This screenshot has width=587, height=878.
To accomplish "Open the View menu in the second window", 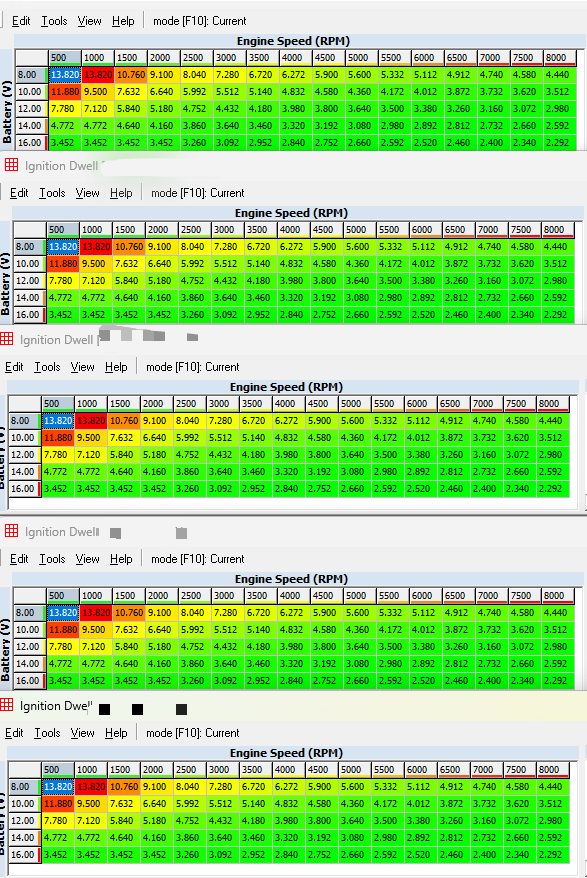I will pos(87,193).
